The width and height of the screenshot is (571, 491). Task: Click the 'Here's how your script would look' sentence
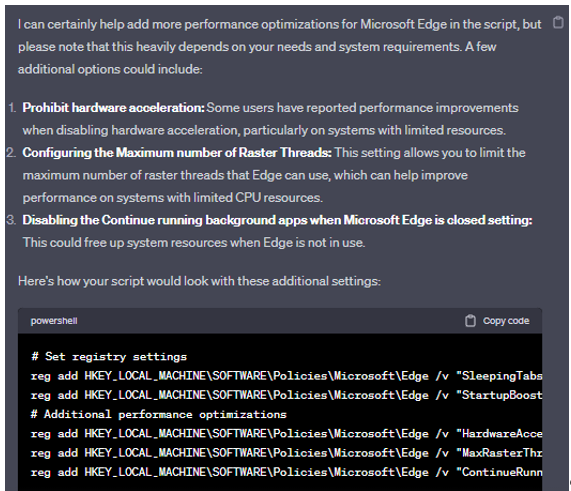[x=199, y=281]
